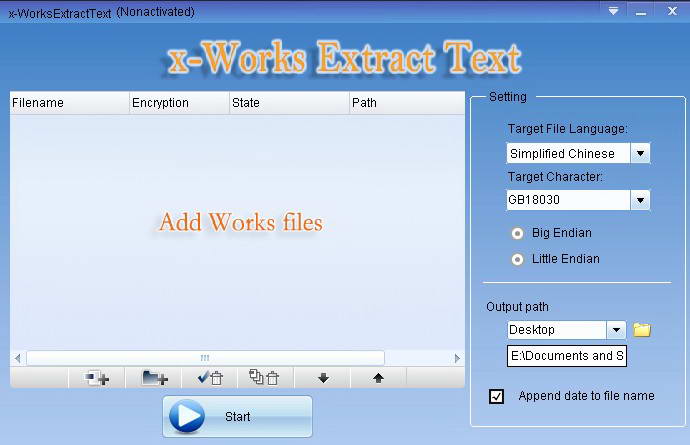Close the x-WorksExtractText window
Viewport: 690px width, 445px height.
click(672, 11)
